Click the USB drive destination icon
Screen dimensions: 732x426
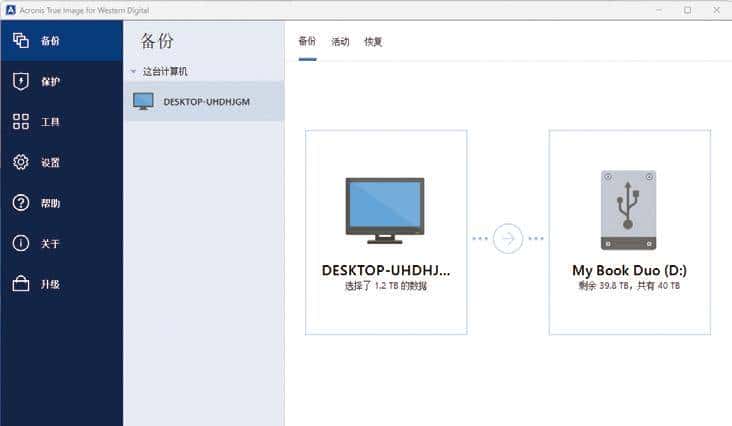point(628,210)
